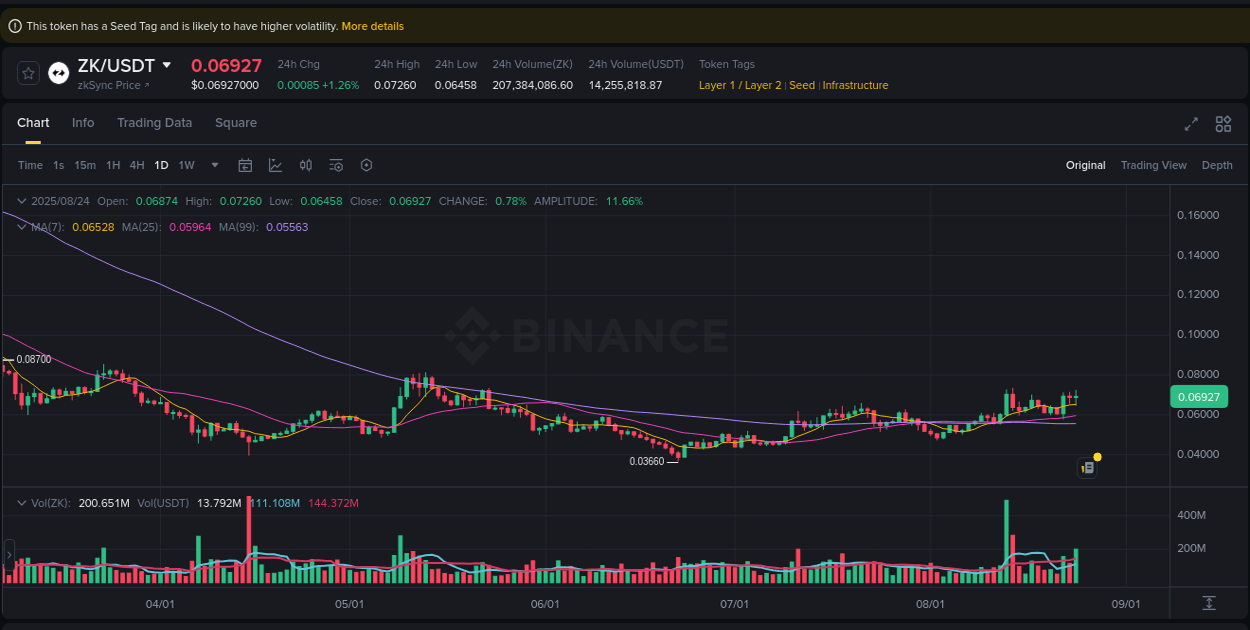Click the Seed token tag

pyautogui.click(x=802, y=85)
